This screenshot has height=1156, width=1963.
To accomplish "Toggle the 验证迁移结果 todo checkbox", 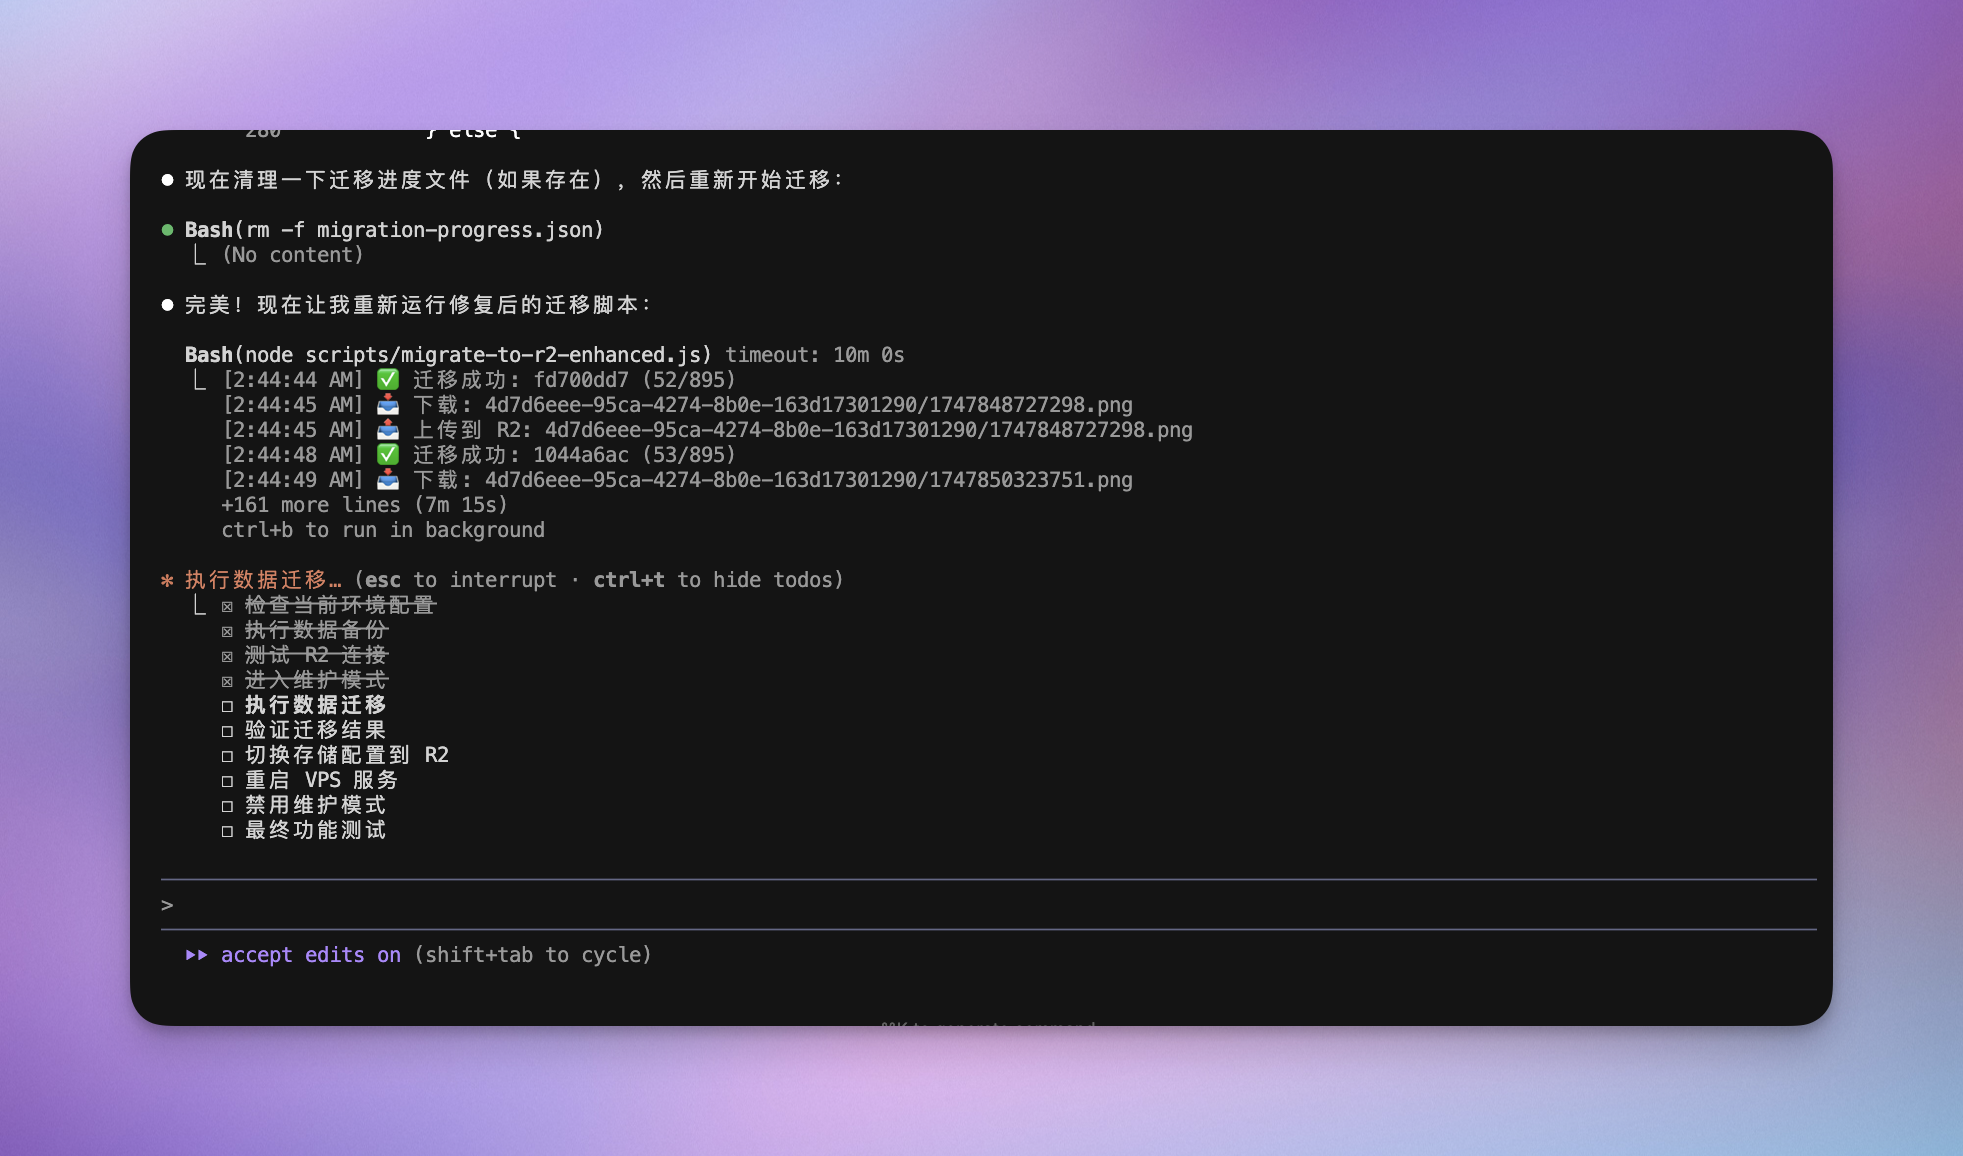I will [227, 731].
